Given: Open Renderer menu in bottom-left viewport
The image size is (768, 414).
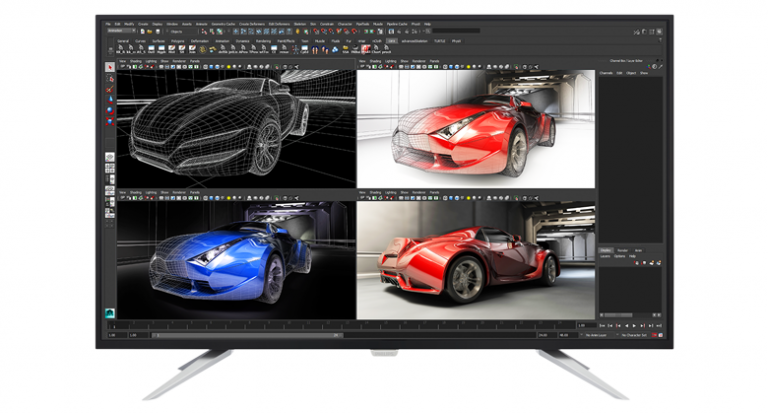Looking at the screenshot, I should (178, 191).
